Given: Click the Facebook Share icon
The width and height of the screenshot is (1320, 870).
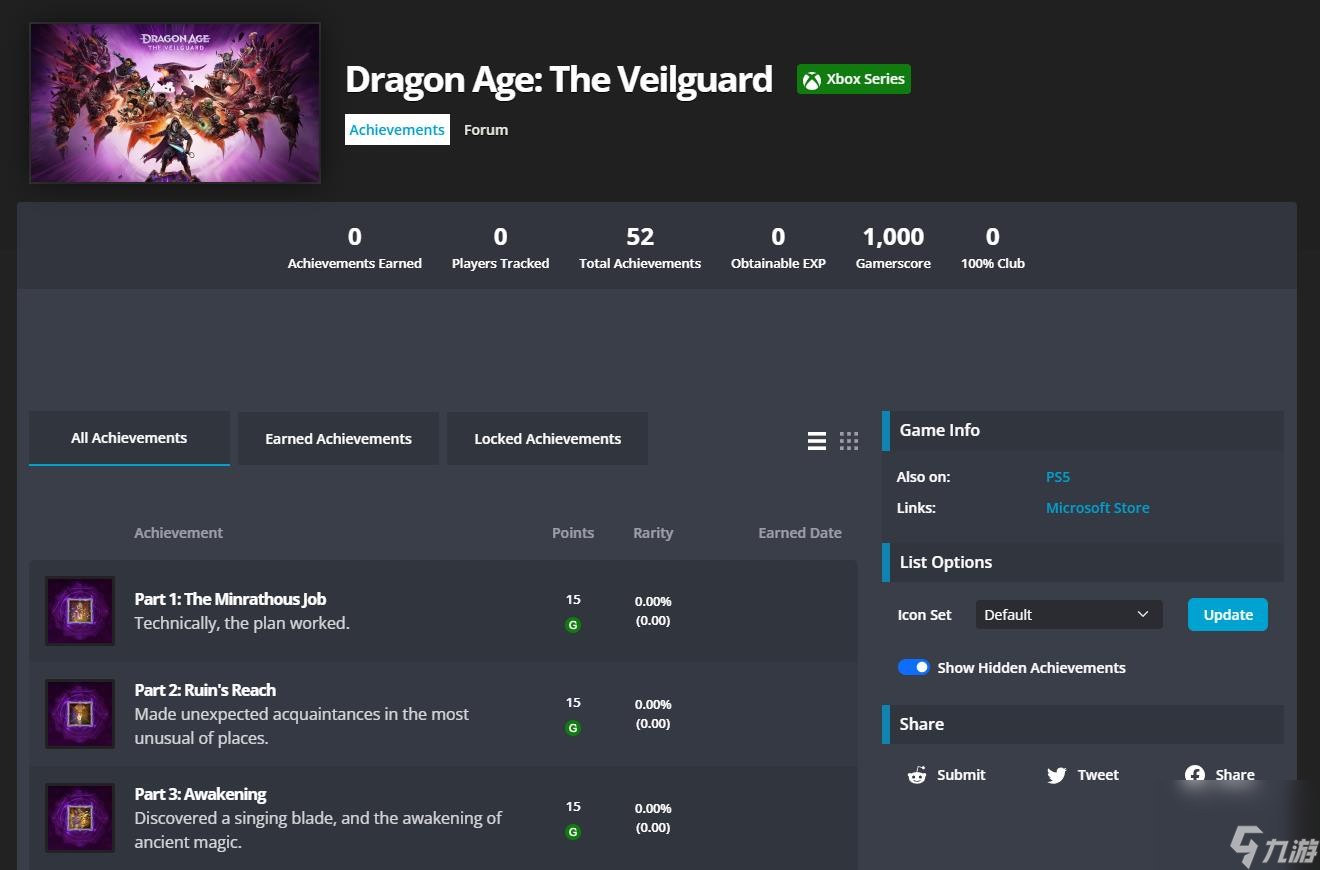Looking at the screenshot, I should tap(1195, 775).
